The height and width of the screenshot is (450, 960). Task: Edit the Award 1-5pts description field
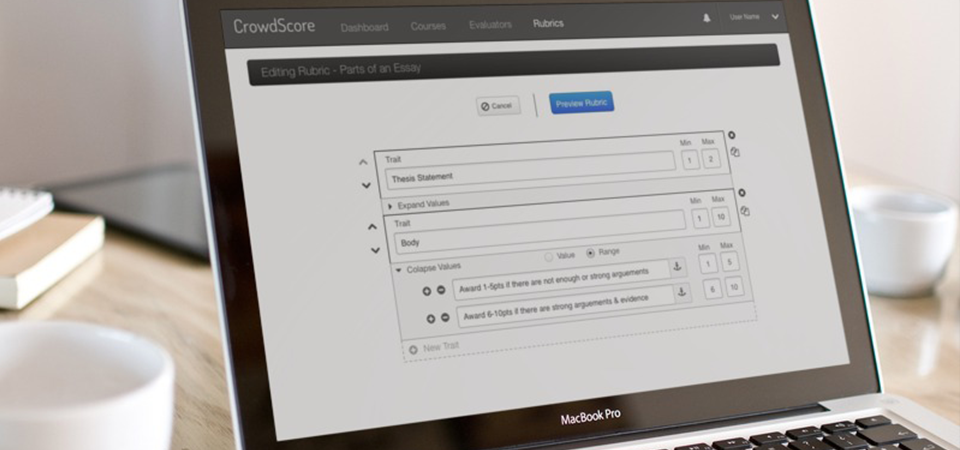(x=561, y=280)
